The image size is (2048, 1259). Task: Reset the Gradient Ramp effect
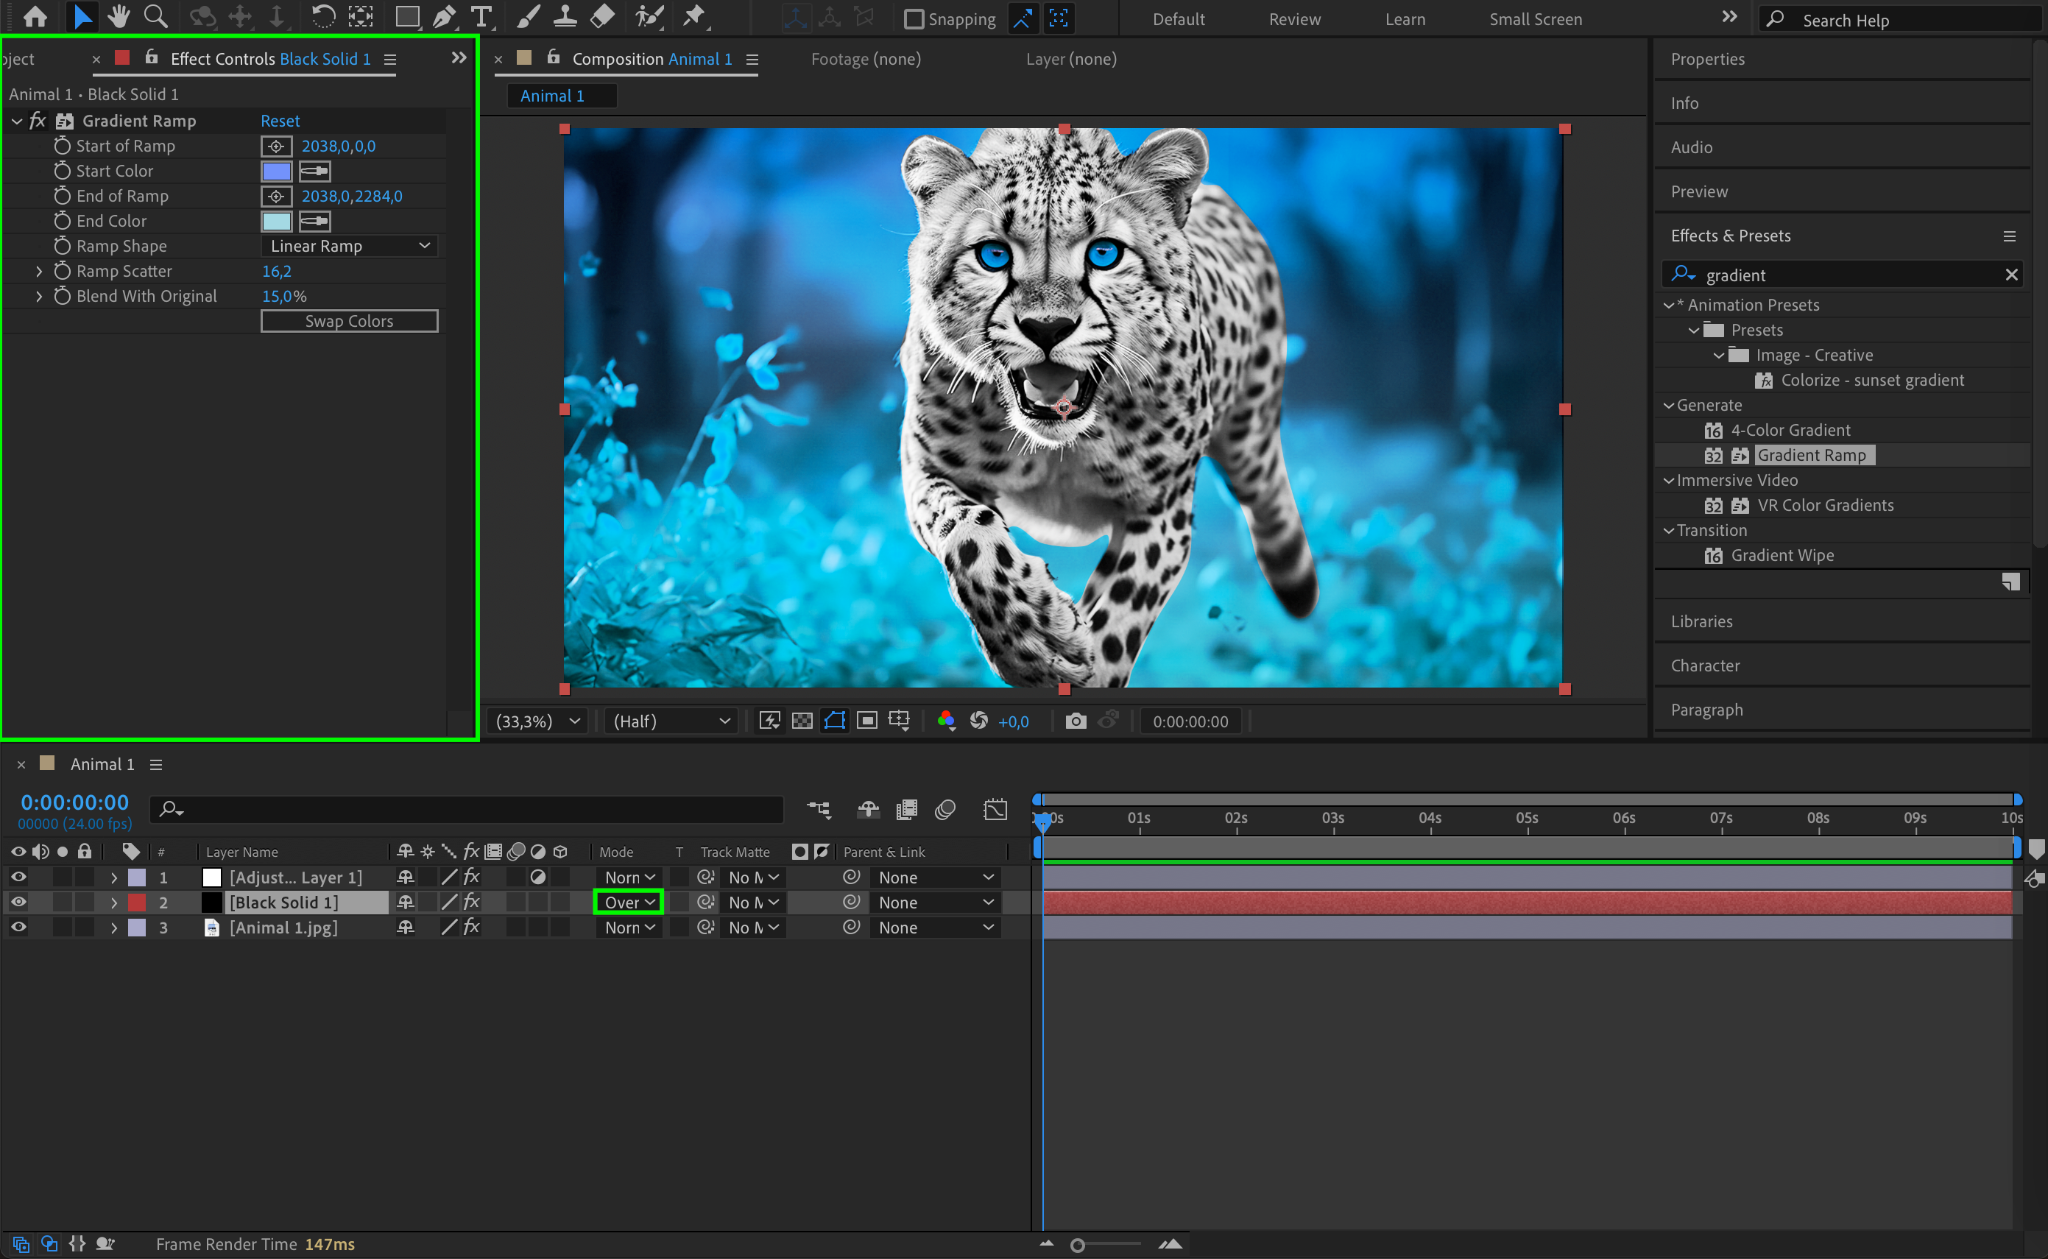(280, 121)
